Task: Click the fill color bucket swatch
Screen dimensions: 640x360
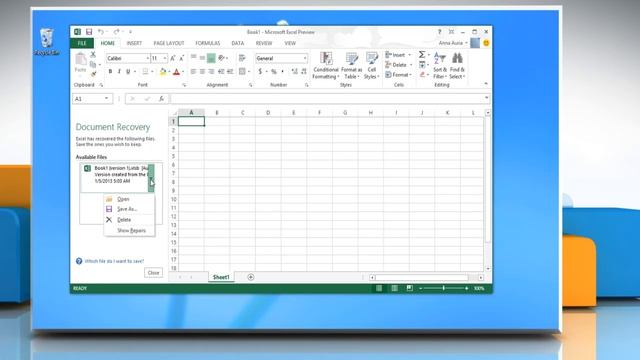Action: pos(163,72)
